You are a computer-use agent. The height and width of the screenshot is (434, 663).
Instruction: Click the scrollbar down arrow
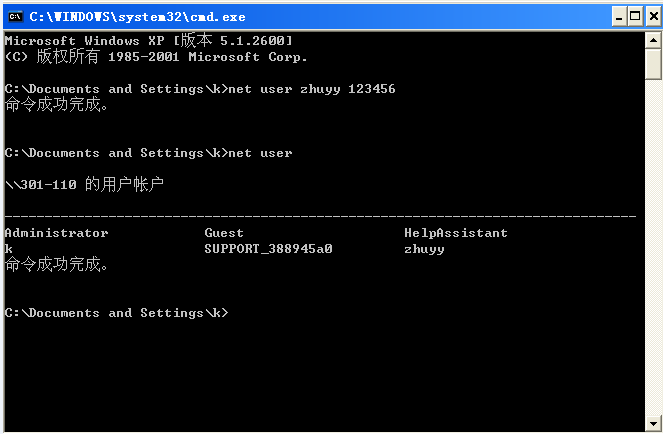coord(653,423)
